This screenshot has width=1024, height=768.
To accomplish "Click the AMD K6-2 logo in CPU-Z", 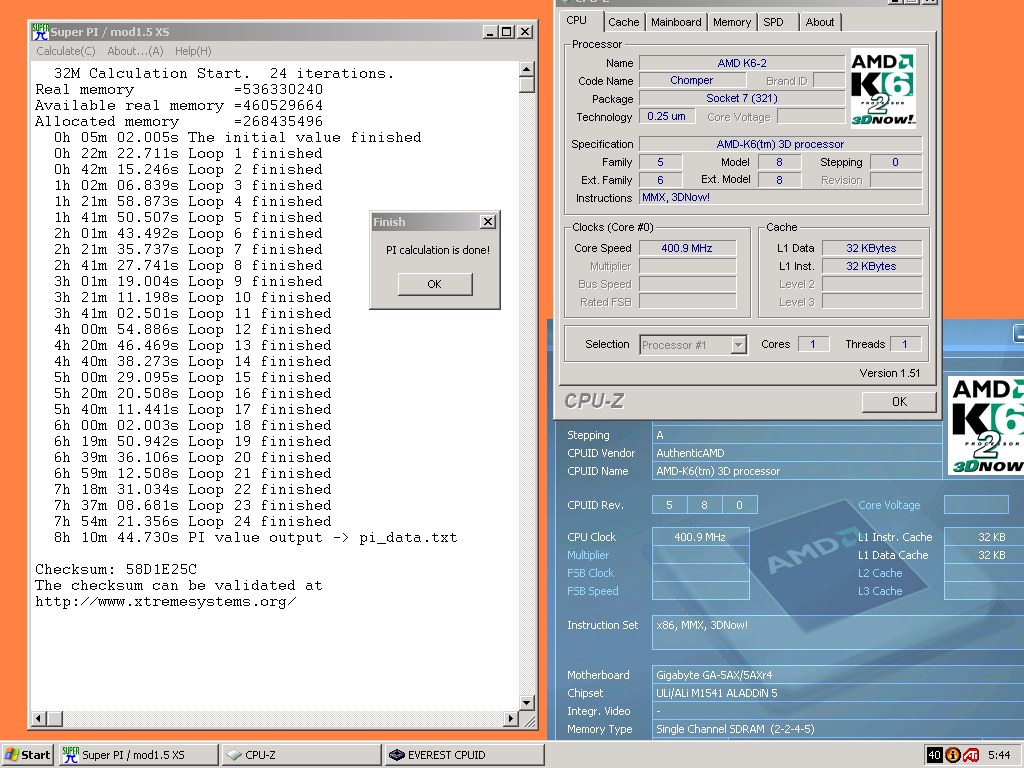I will point(883,88).
